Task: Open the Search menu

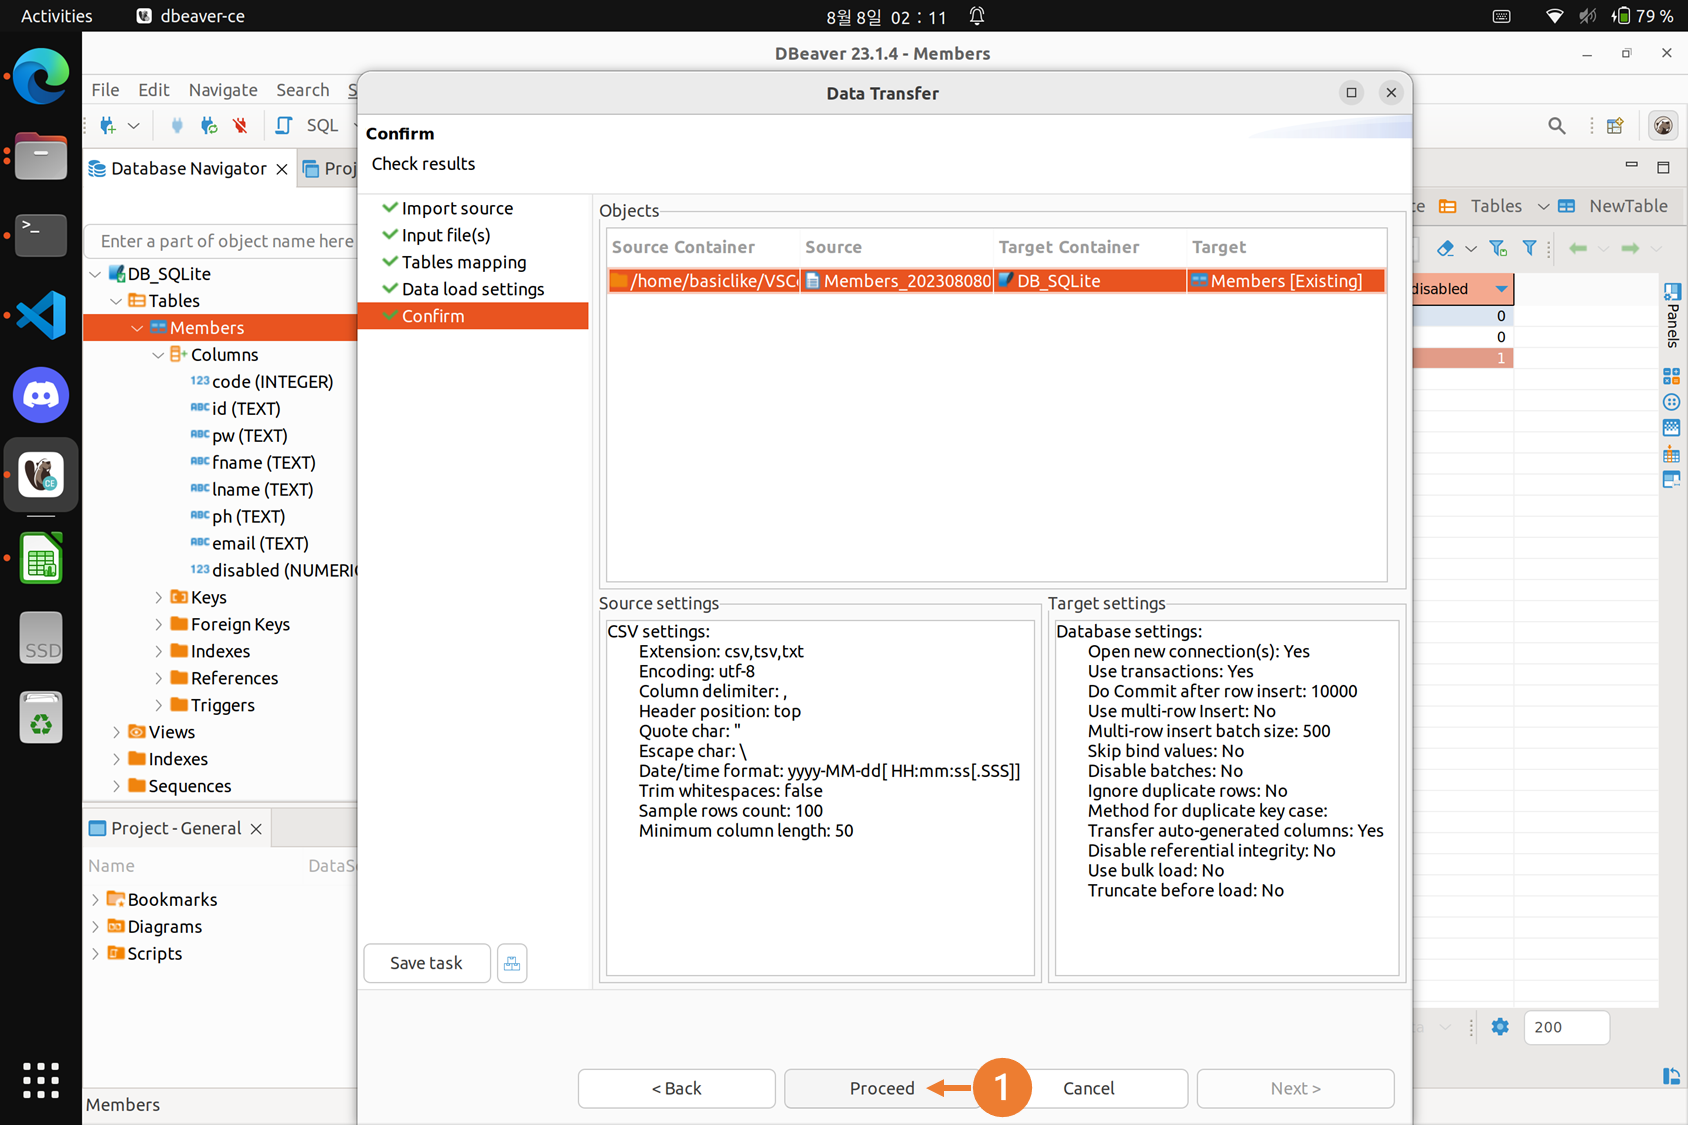Action: [302, 90]
